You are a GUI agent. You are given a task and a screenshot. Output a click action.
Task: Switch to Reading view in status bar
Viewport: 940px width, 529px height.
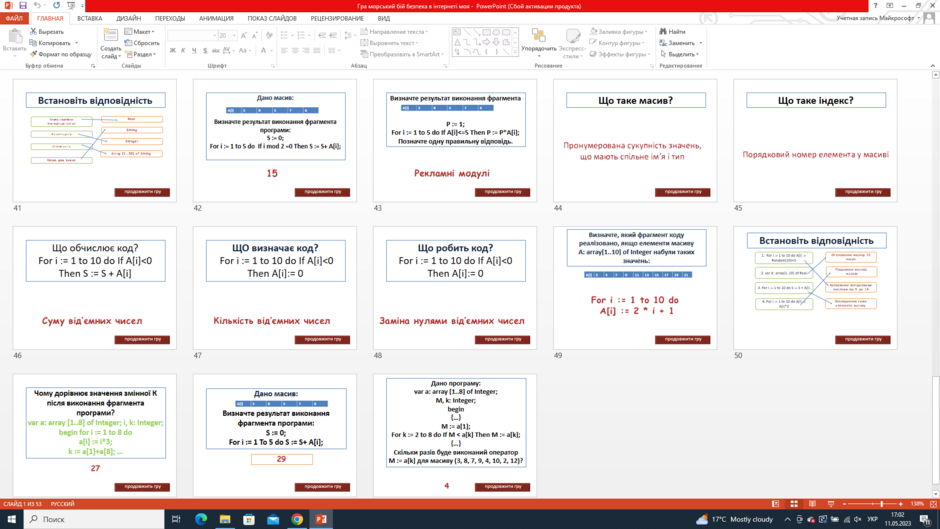pyautogui.click(x=812, y=504)
